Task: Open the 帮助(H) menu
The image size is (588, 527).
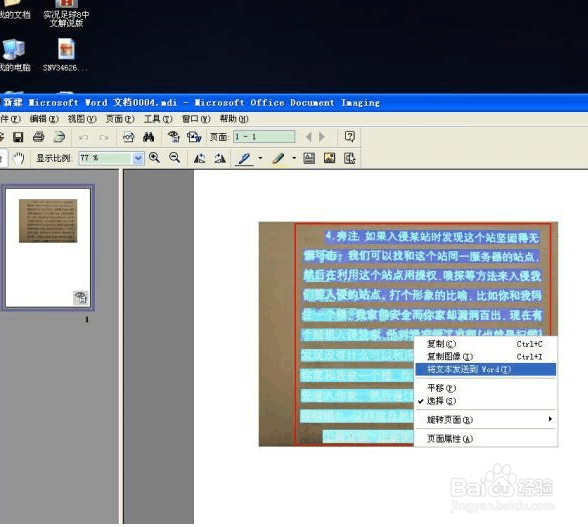Action: (x=234, y=119)
